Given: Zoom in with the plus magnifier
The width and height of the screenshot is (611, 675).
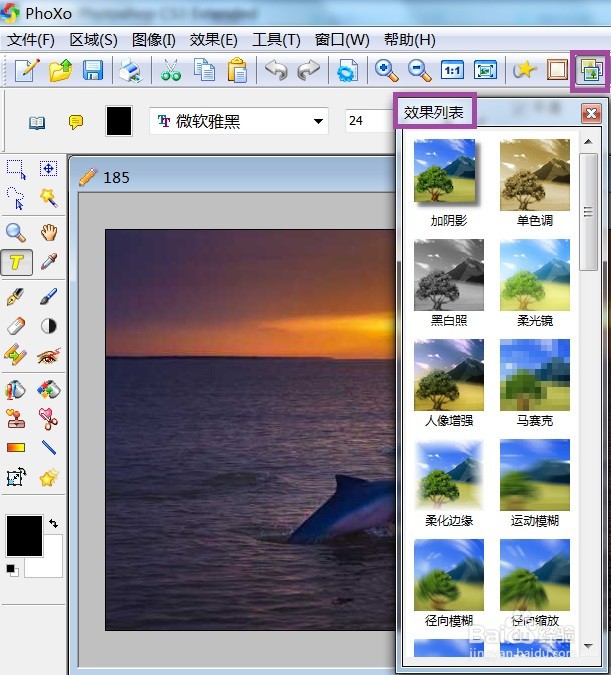Looking at the screenshot, I should click(x=386, y=70).
